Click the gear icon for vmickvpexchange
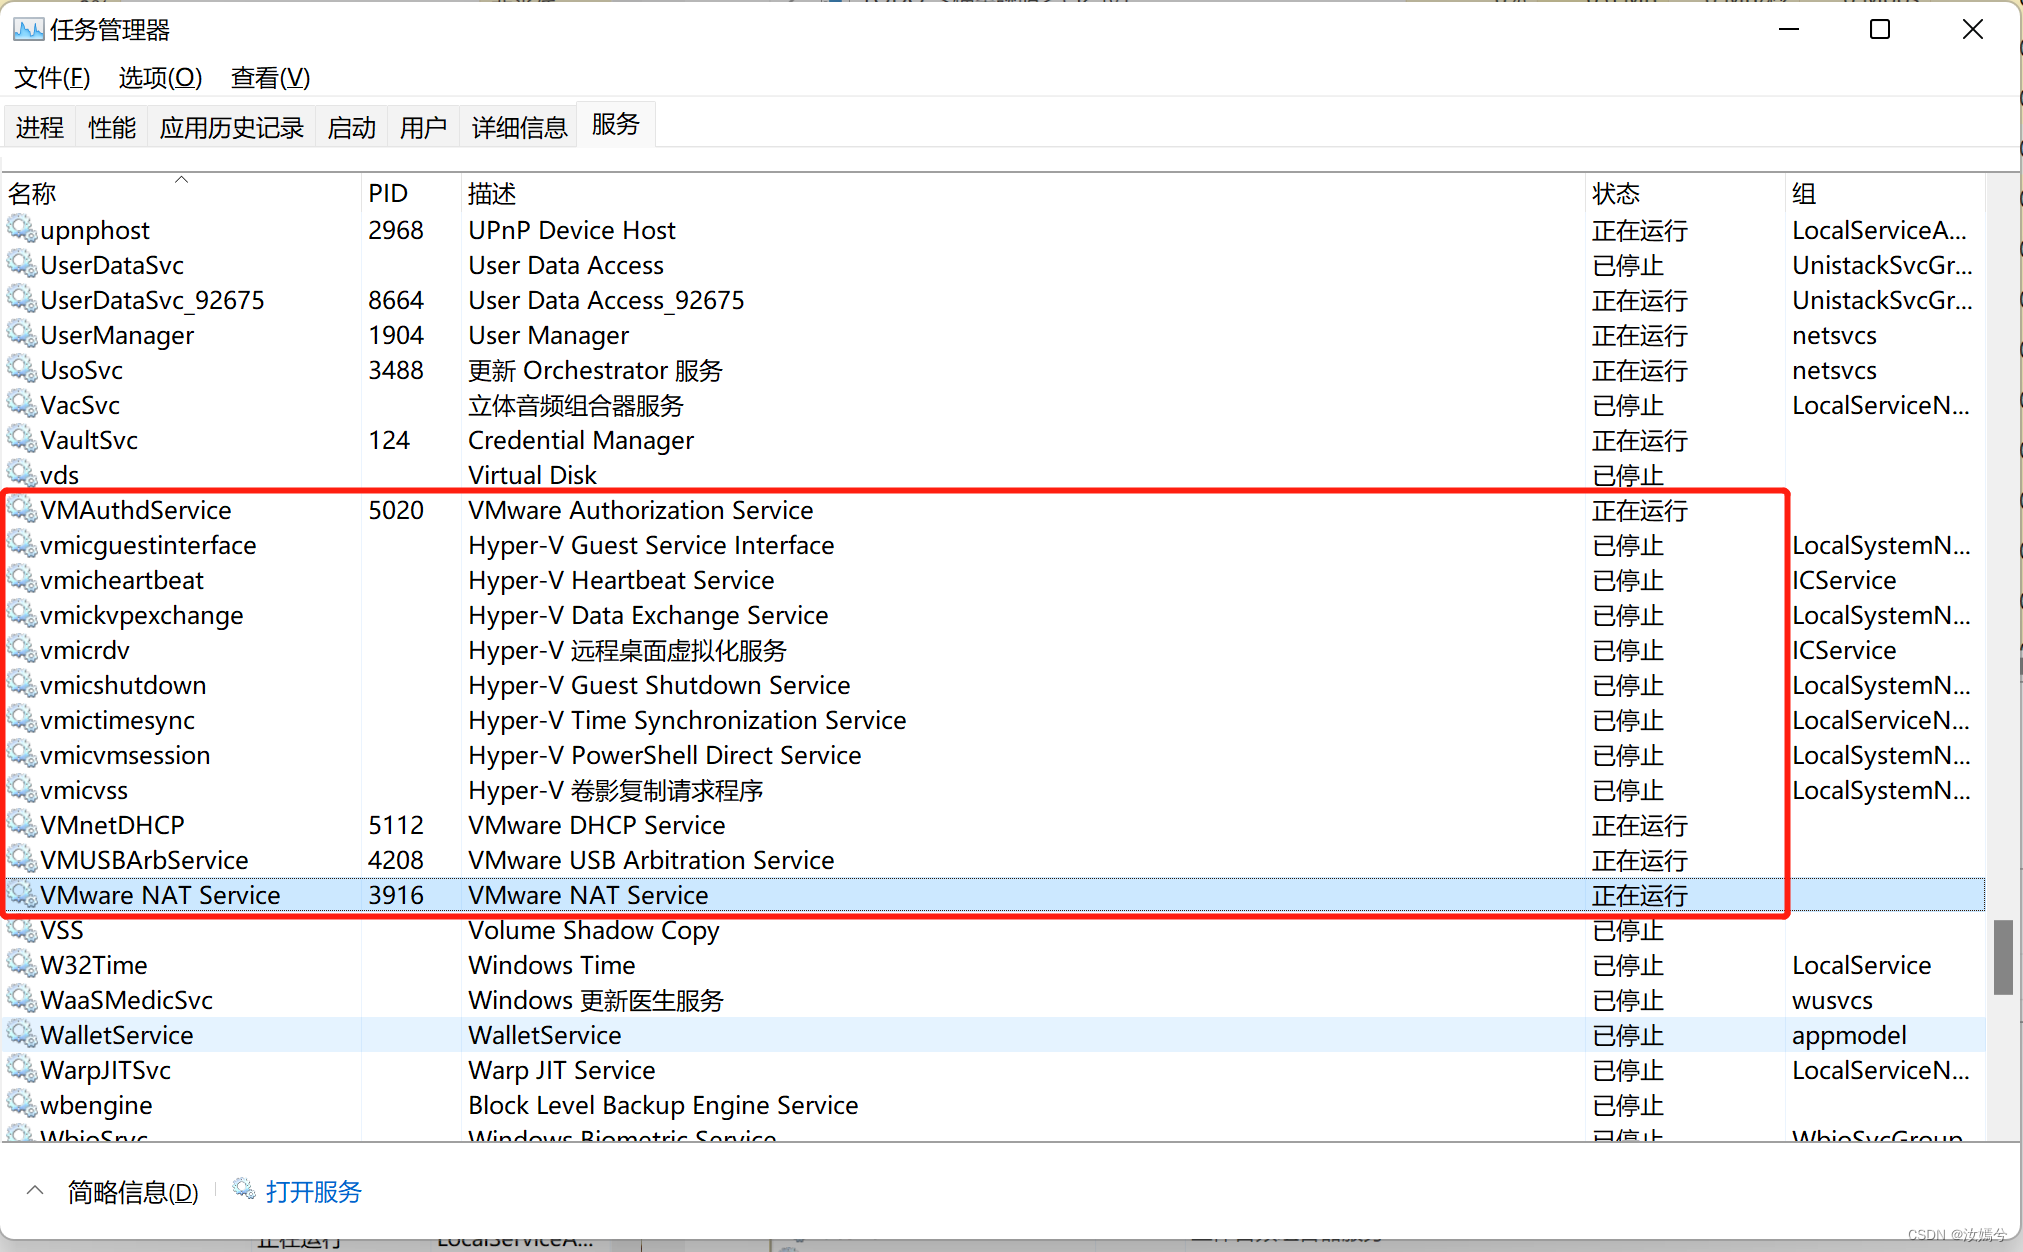Screen dimensions: 2023x1252 coord(22,614)
